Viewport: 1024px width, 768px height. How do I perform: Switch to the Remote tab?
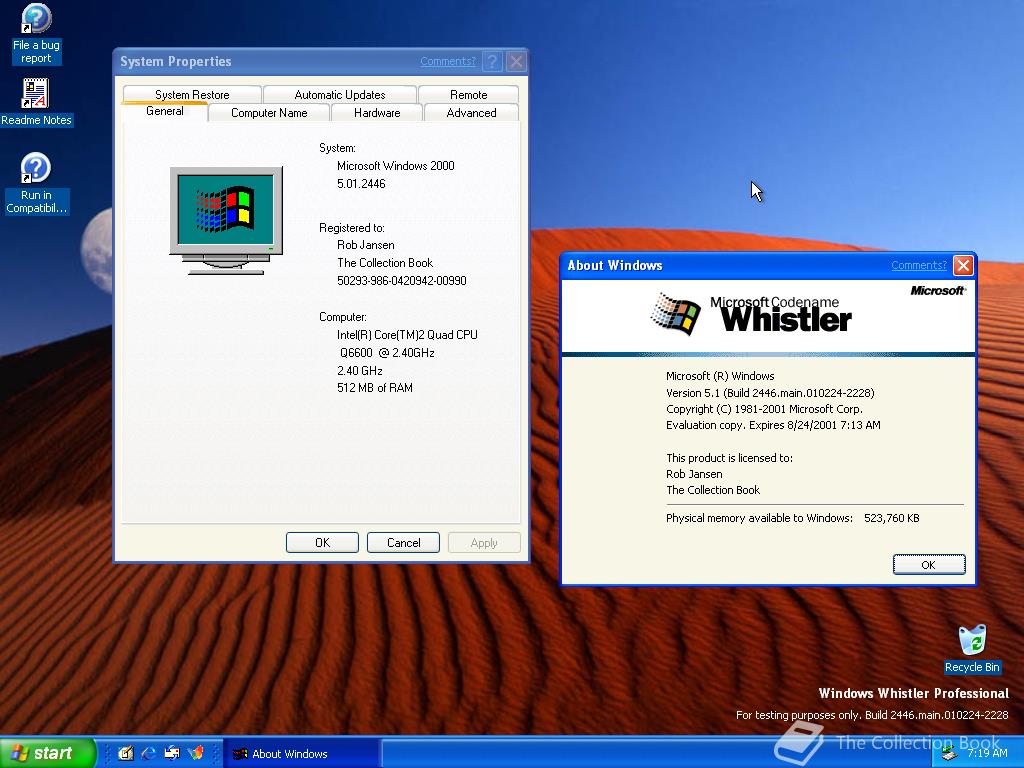[468, 94]
